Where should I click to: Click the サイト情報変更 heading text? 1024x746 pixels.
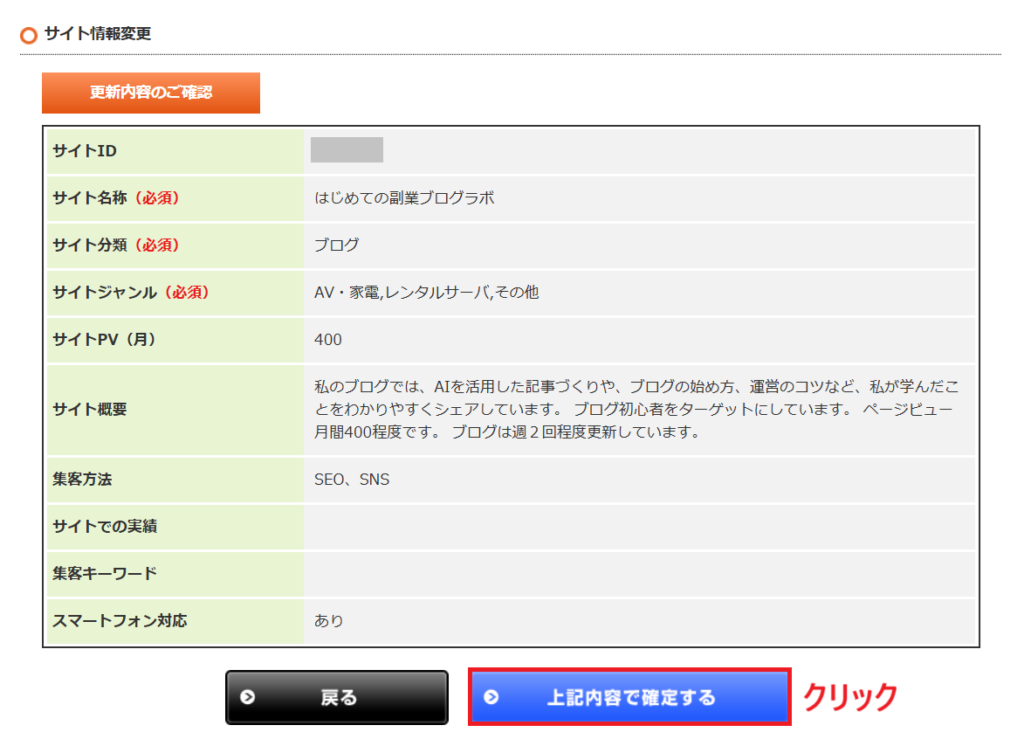pos(98,34)
